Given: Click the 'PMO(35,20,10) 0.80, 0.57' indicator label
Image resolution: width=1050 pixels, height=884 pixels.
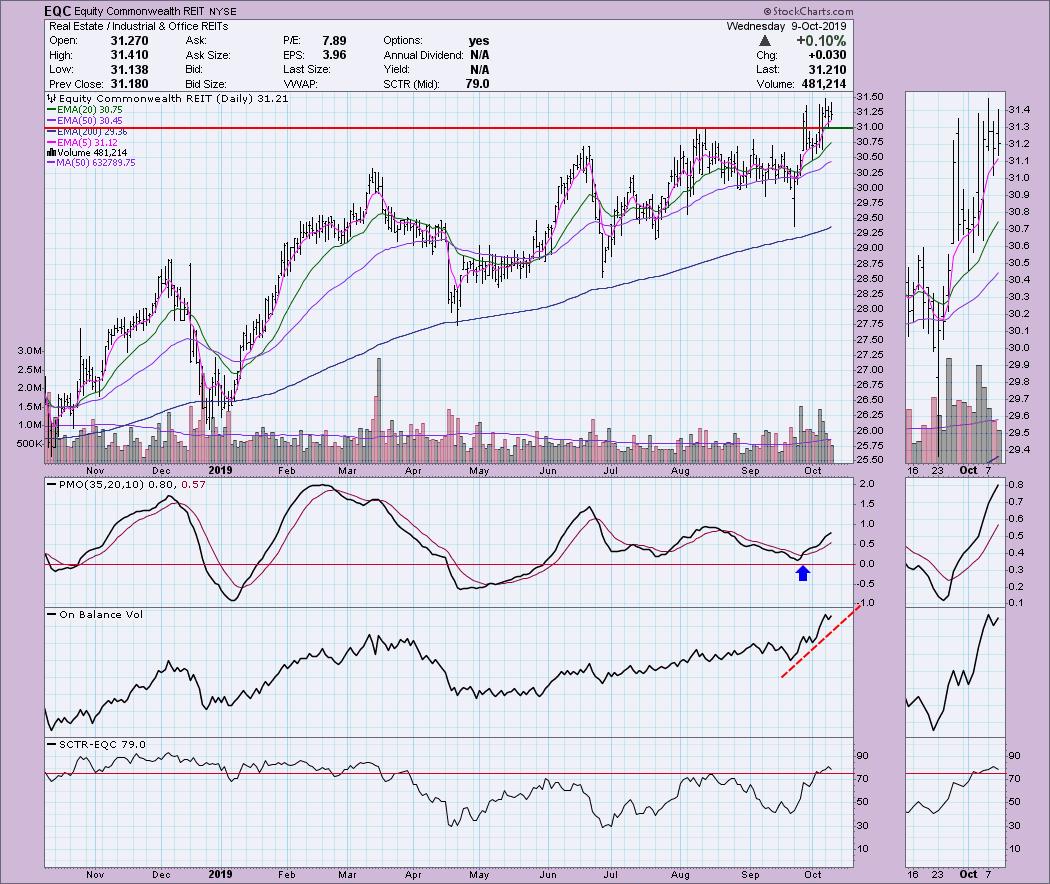Looking at the screenshot, I should (133, 484).
